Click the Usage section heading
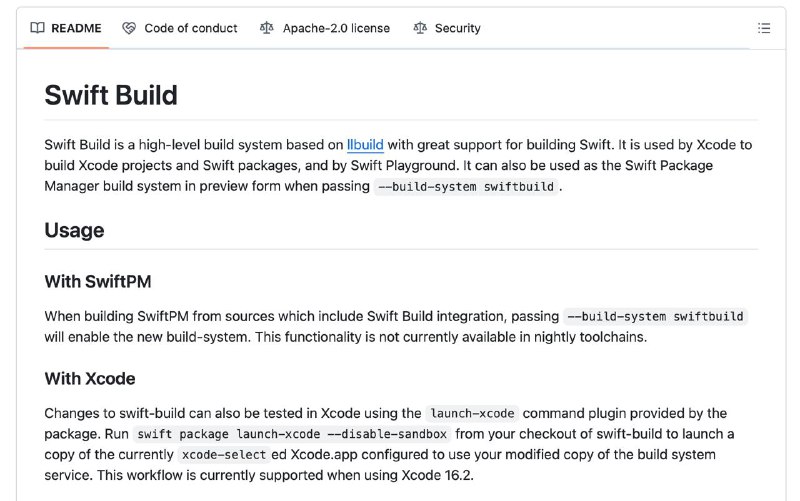 (x=74, y=231)
